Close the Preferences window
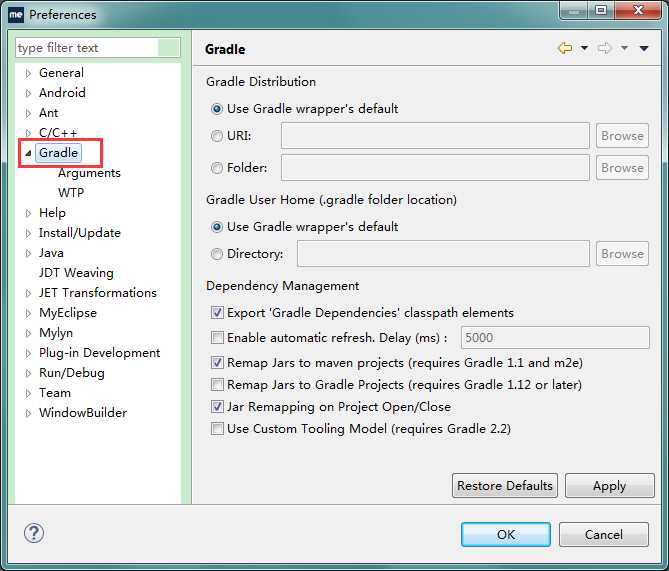 pos(638,10)
